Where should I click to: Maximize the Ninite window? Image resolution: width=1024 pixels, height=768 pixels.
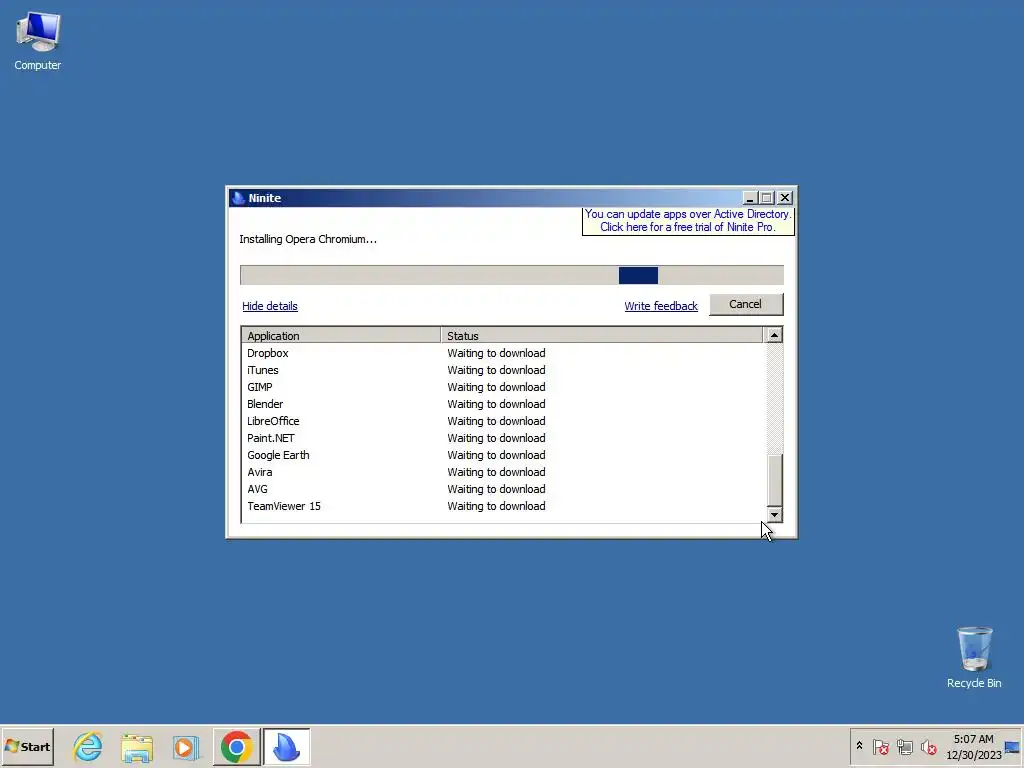click(767, 198)
